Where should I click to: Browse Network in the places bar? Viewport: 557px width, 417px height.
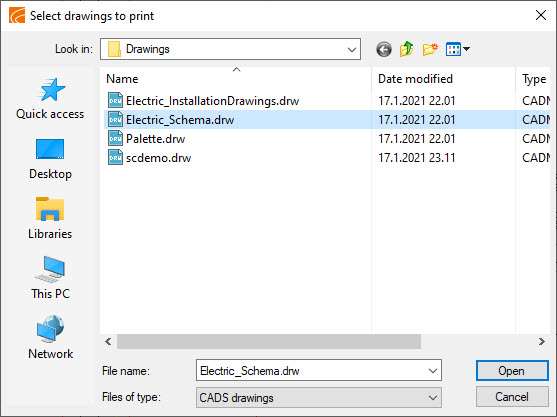(50, 338)
